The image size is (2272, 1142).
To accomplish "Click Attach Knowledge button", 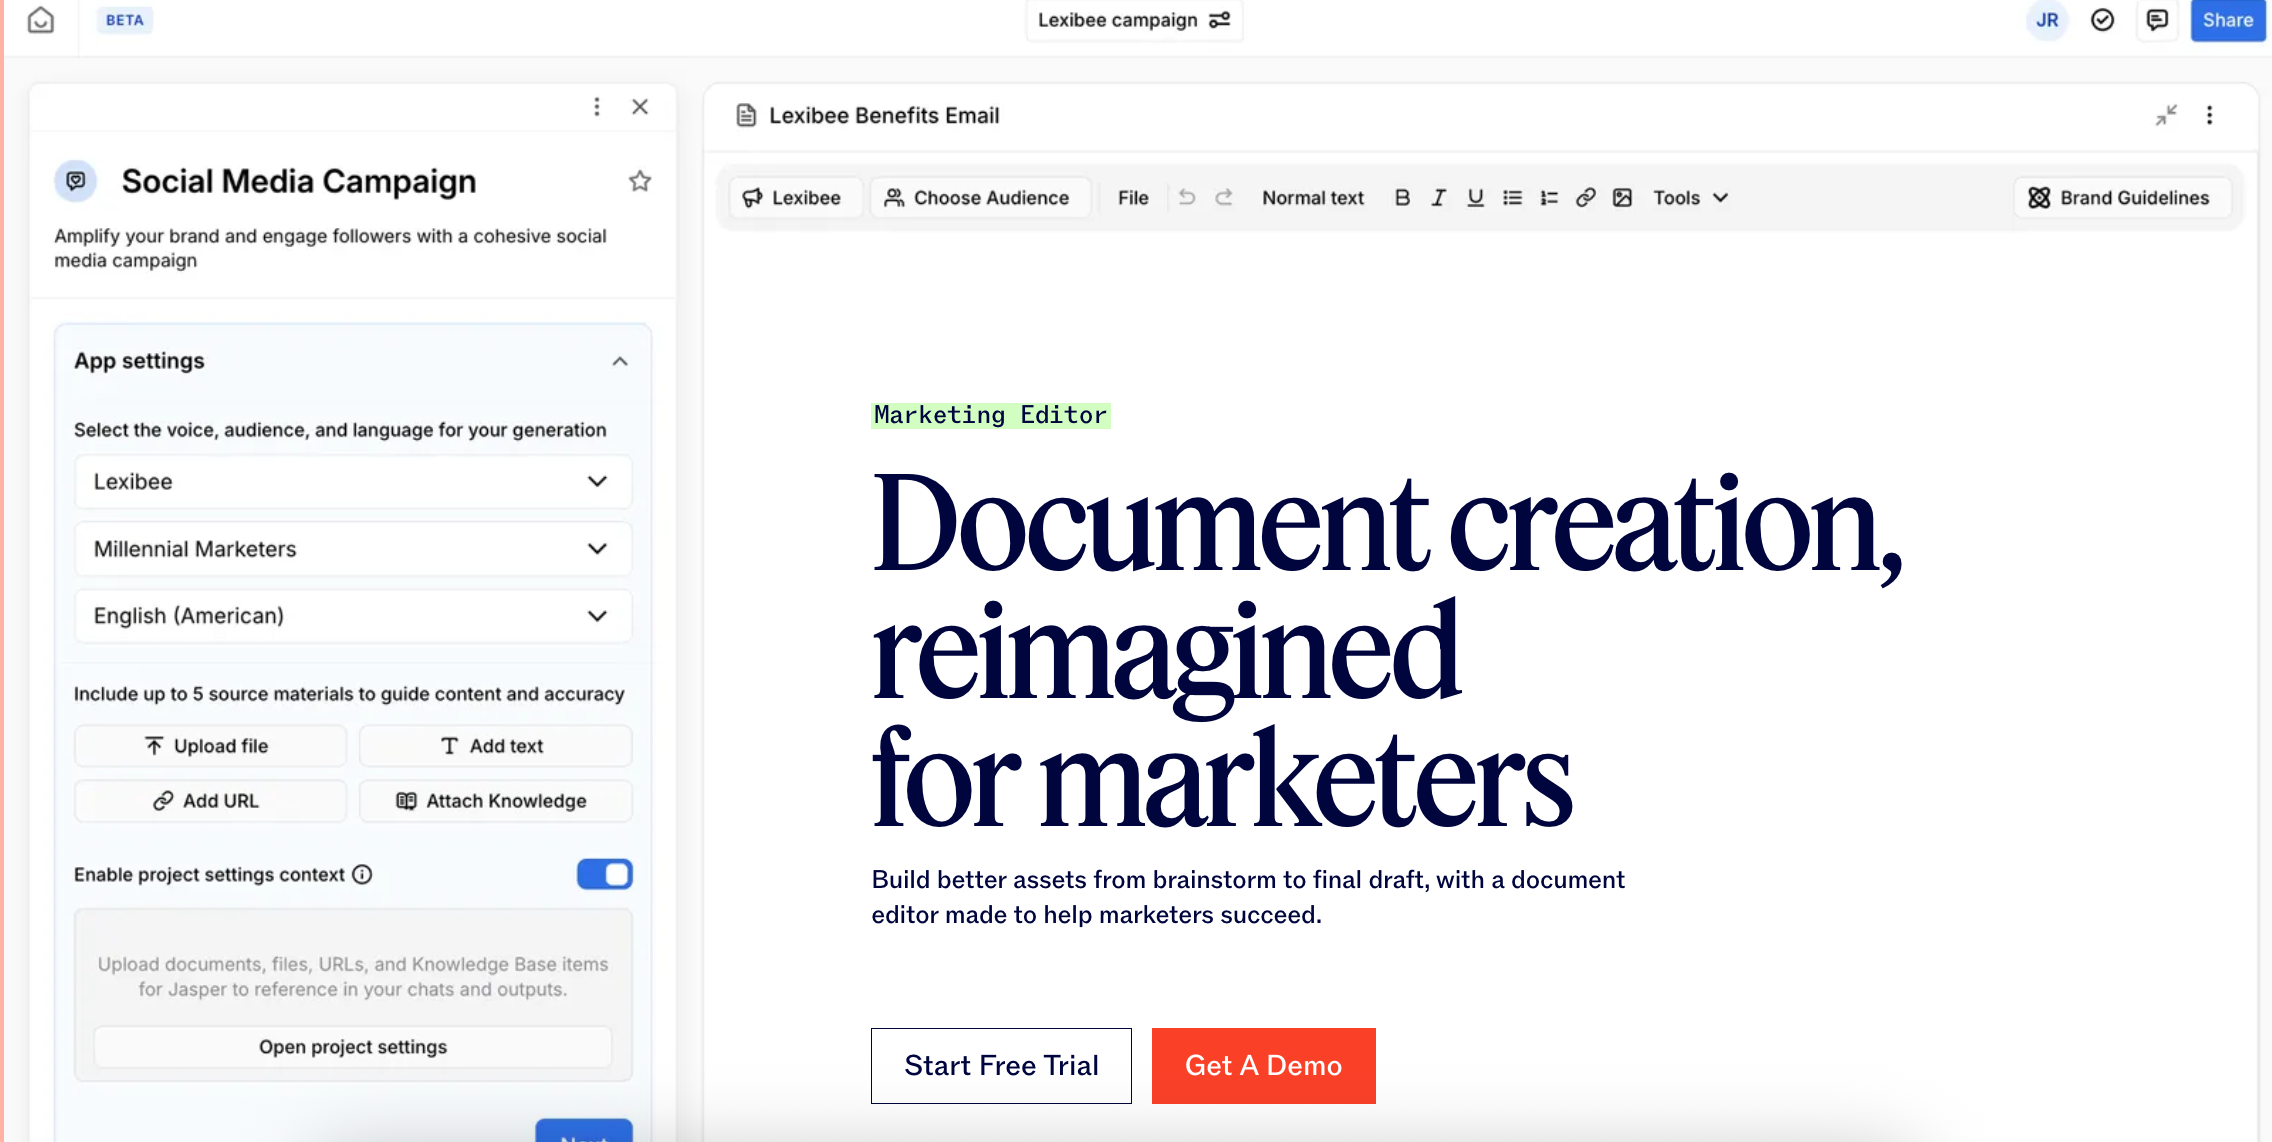I will pos(495,801).
